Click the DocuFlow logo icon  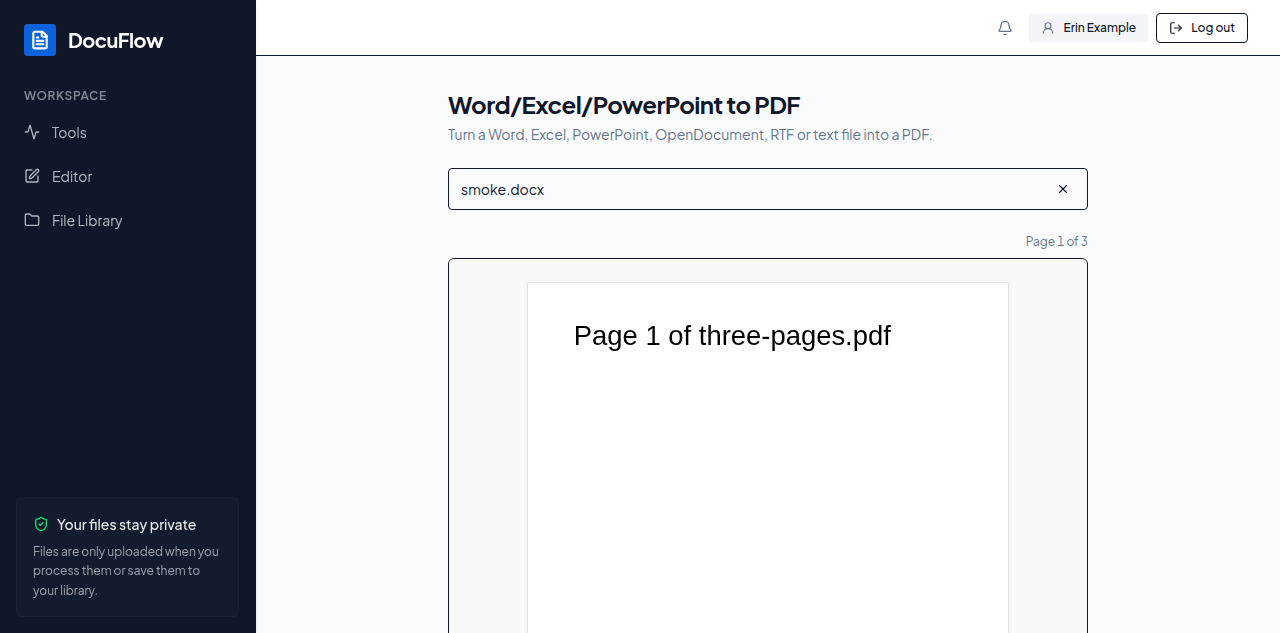click(40, 40)
